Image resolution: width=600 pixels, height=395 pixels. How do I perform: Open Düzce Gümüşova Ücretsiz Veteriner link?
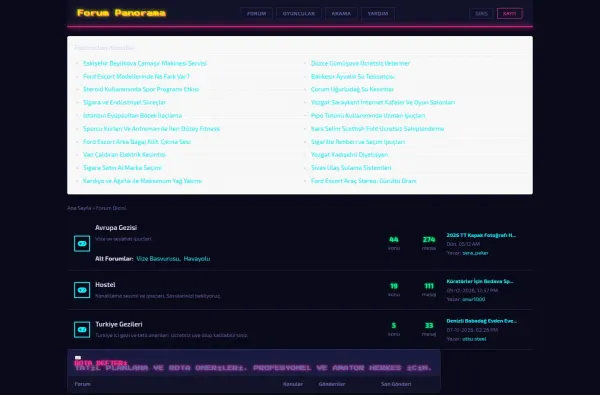[360, 63]
